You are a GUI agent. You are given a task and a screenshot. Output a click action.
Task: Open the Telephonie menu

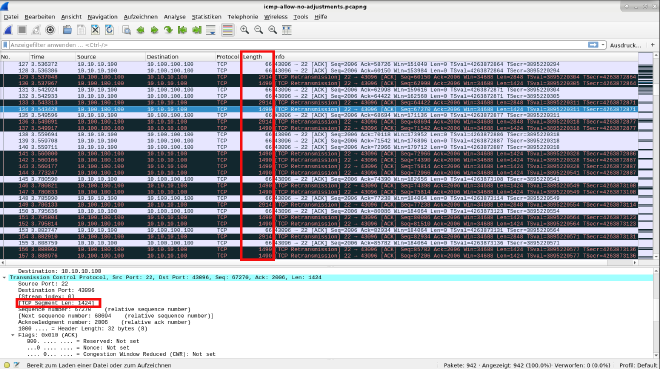242,17
